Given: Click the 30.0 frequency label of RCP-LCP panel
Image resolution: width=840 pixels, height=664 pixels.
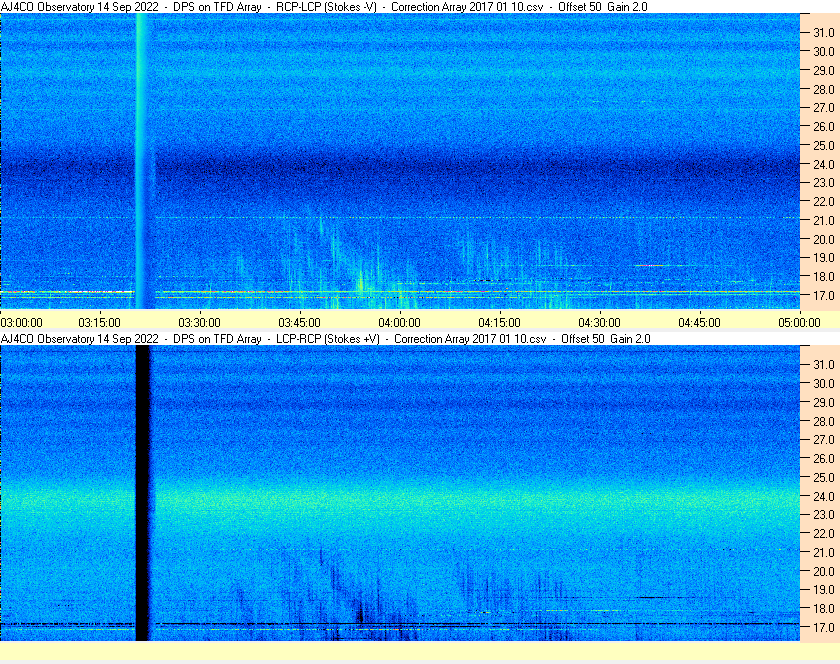Looking at the screenshot, I should pos(824,51).
